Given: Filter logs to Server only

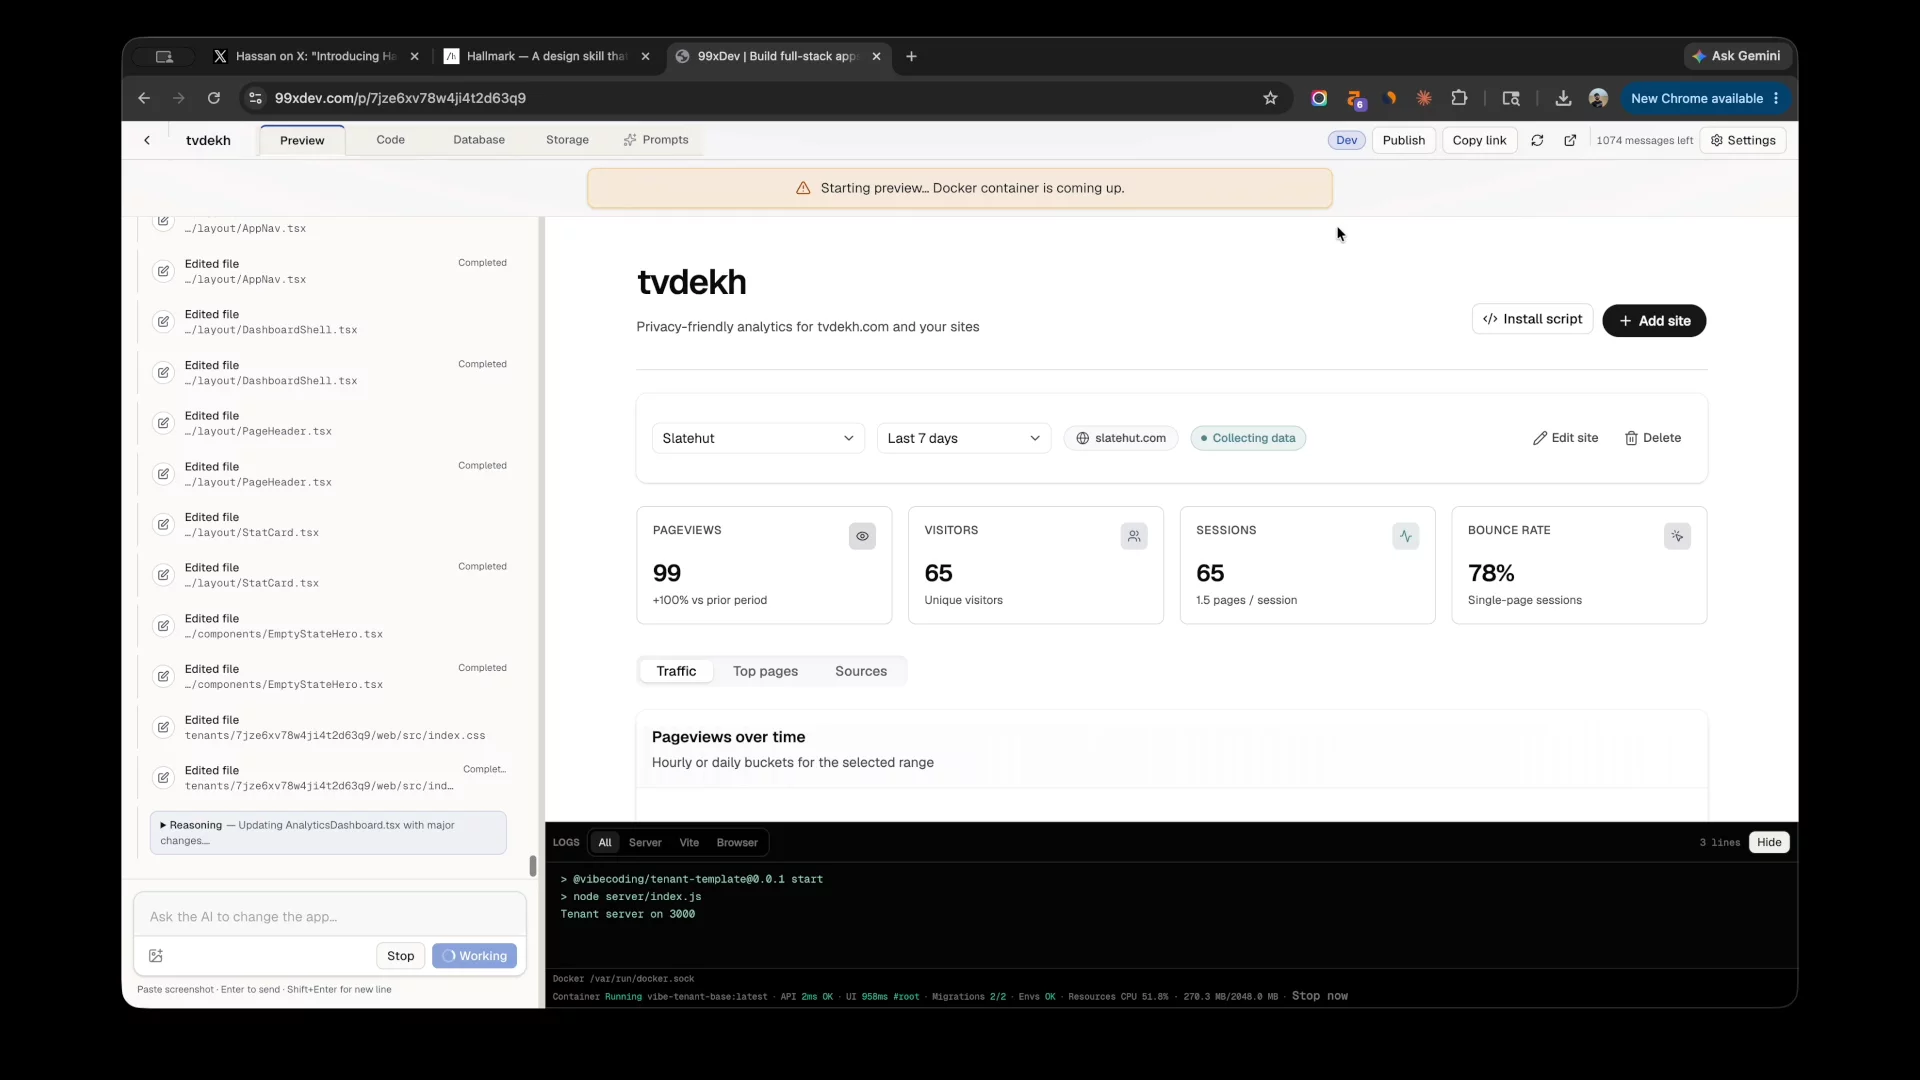Looking at the screenshot, I should [x=645, y=842].
